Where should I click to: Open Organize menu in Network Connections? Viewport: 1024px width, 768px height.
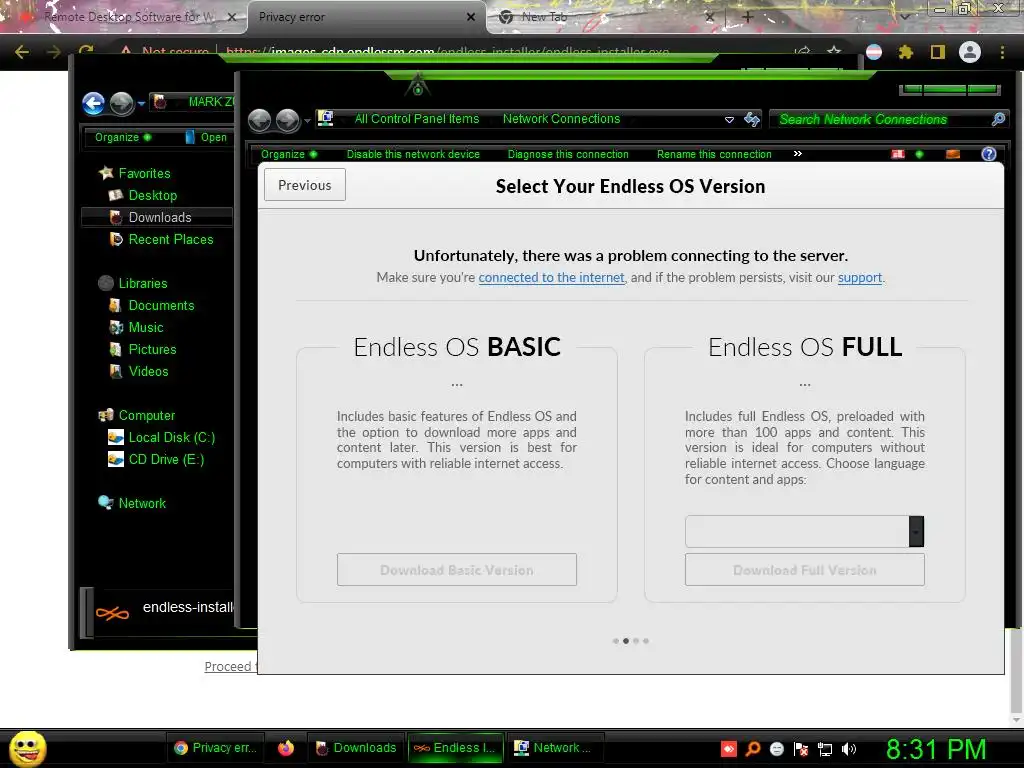click(x=289, y=154)
